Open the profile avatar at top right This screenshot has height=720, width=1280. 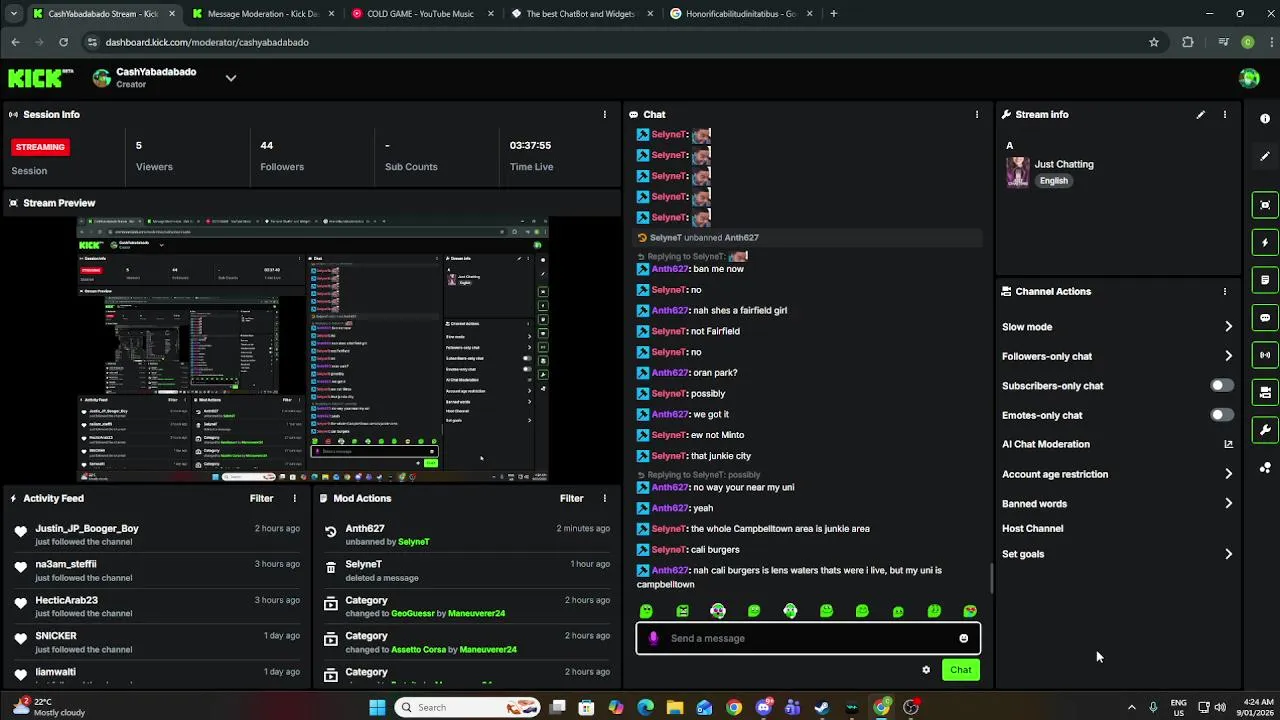click(x=1249, y=78)
